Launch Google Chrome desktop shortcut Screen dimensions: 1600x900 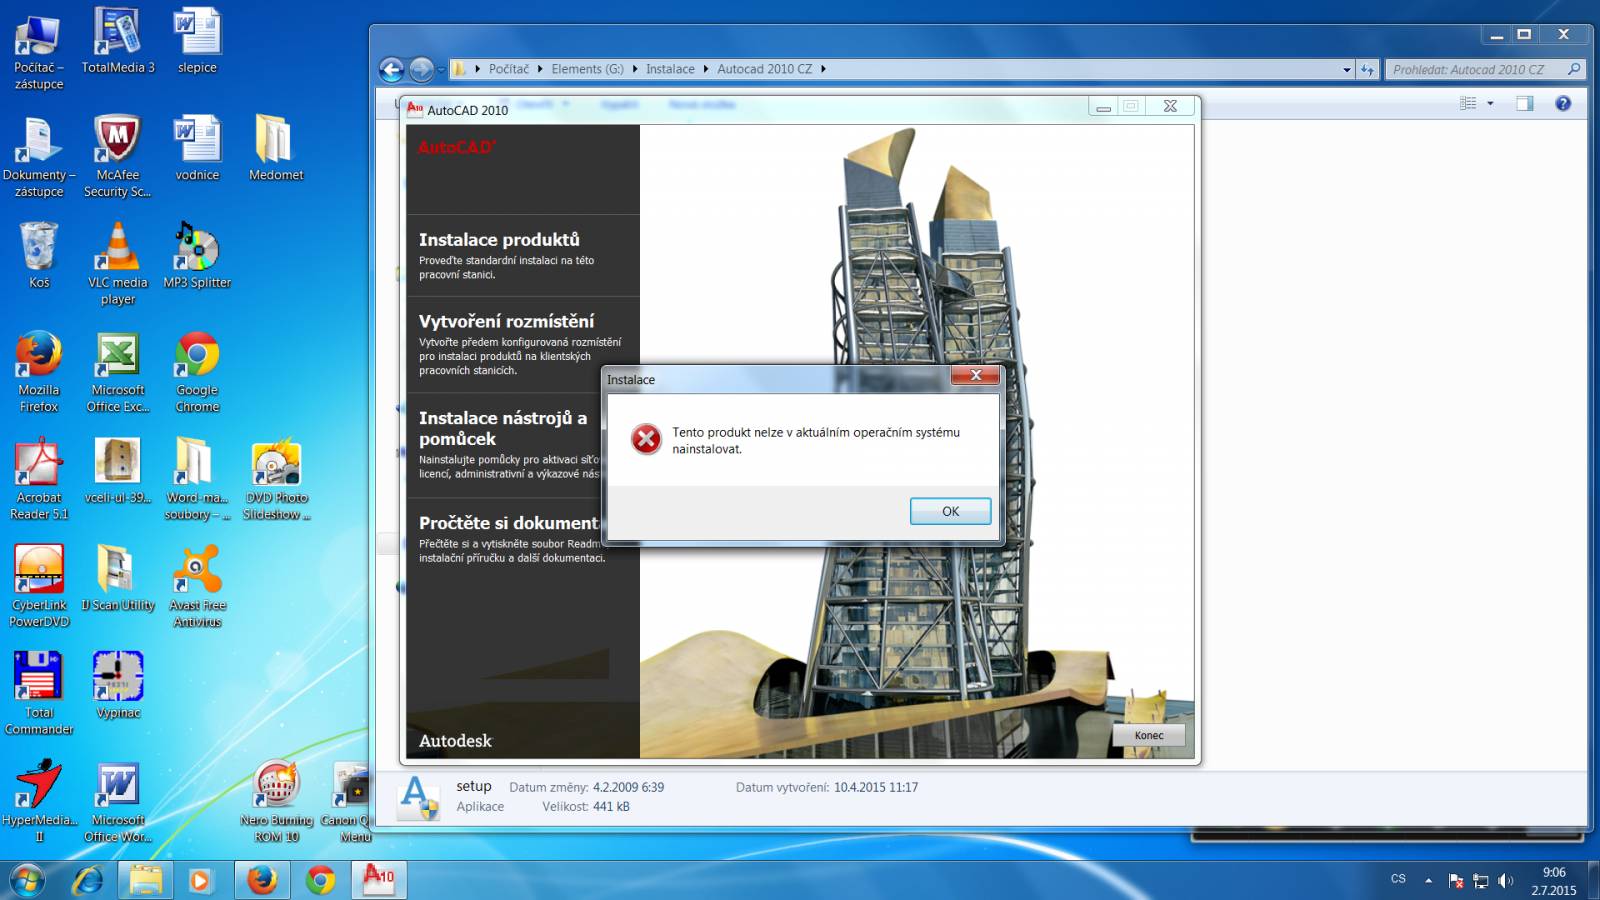coord(197,372)
